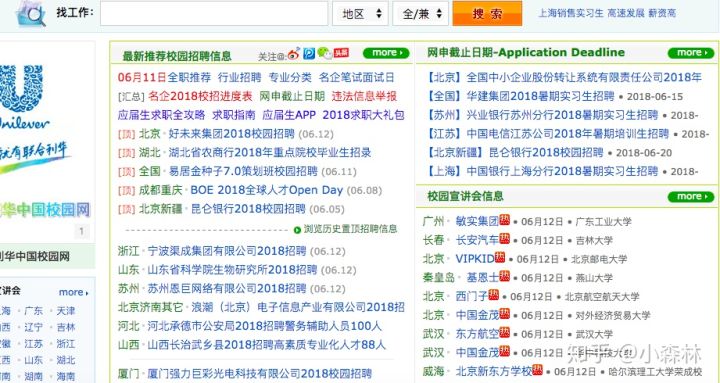Viewport: 720px width, 383px height.
Task: Click the hot badge next to 长安汽车
Action: pyautogui.click(x=505, y=238)
